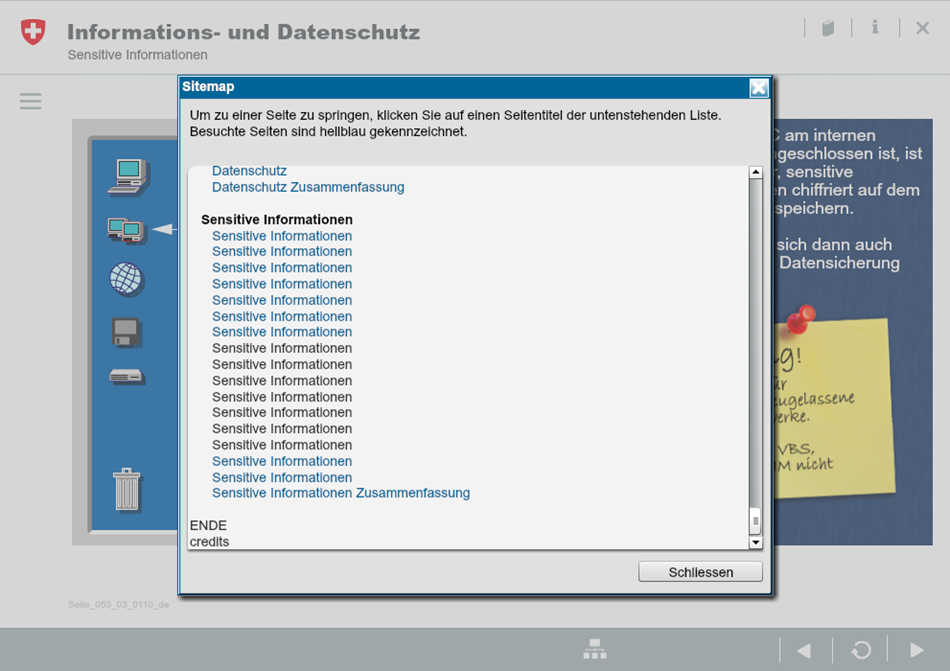Click the sitemap scrollbar down arrow
This screenshot has width=950, height=671.
756,542
